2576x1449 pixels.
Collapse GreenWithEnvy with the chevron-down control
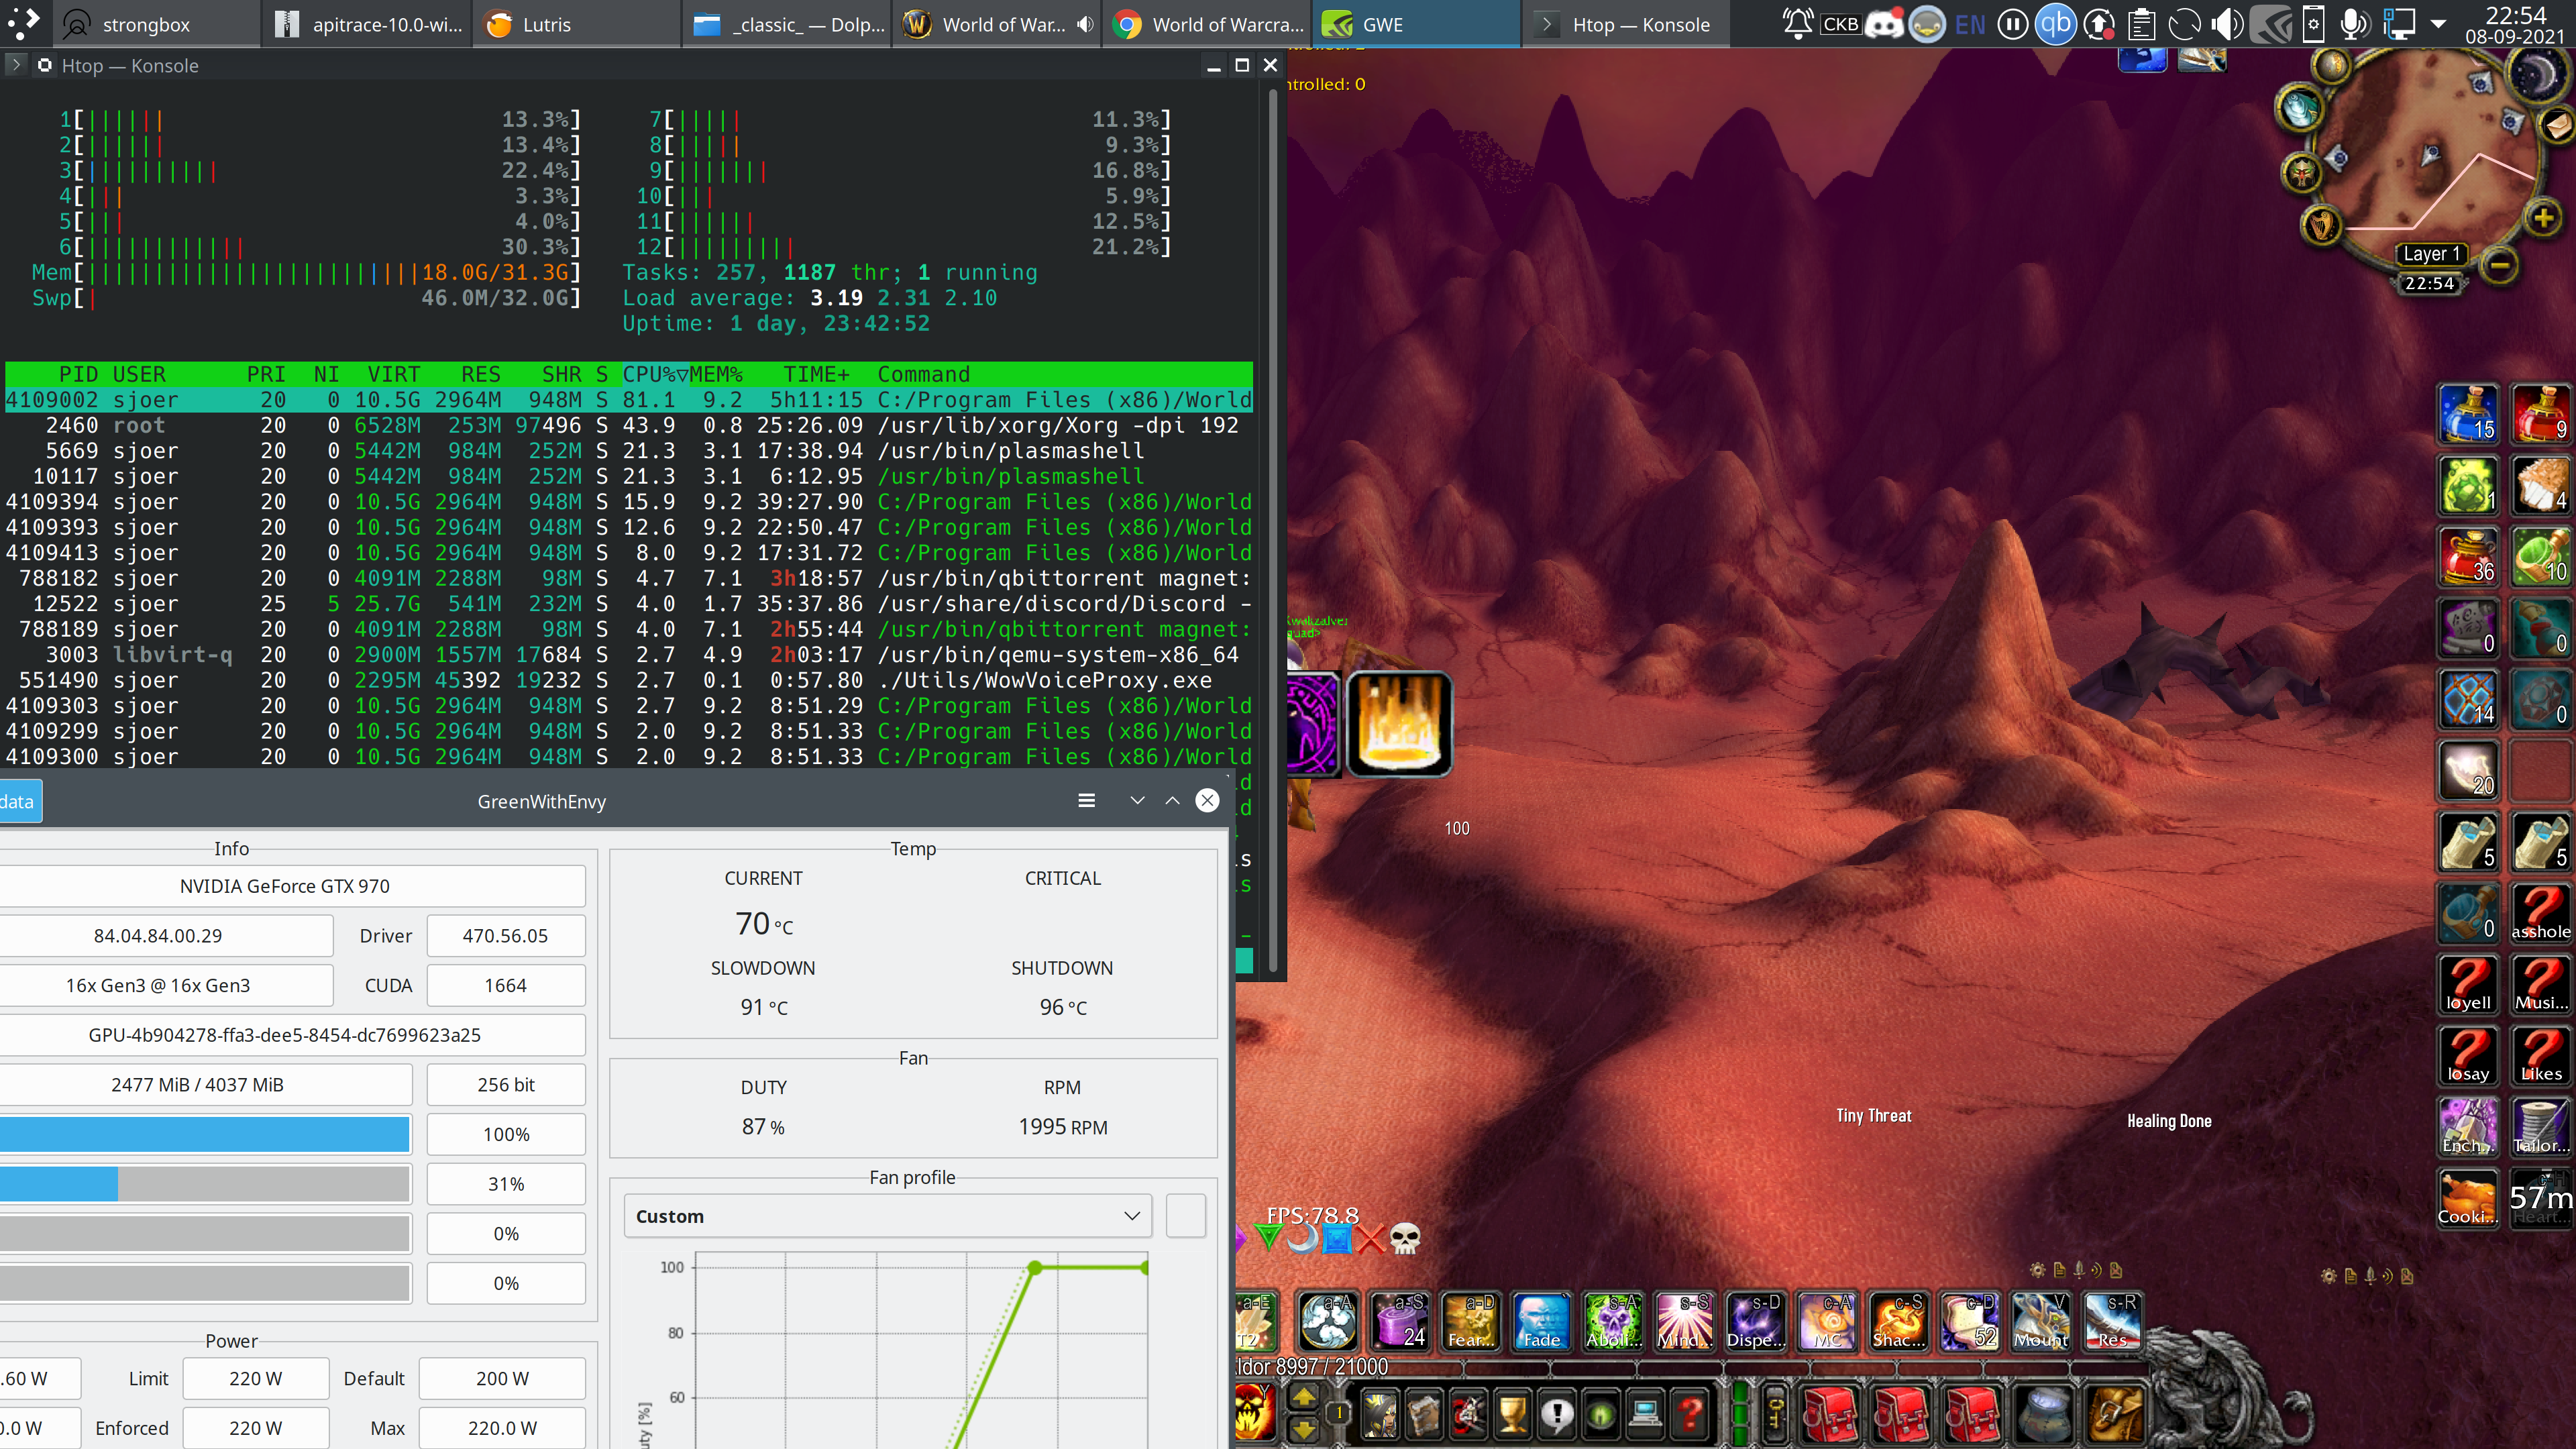(1137, 800)
